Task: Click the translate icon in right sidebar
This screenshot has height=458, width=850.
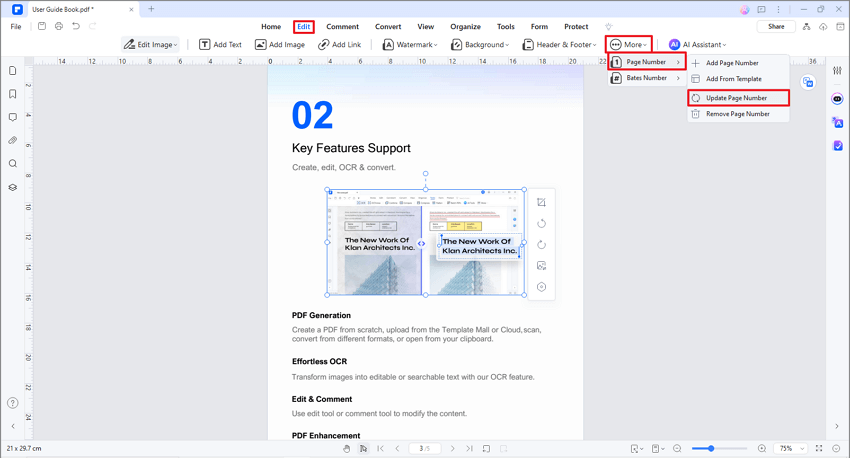Action: point(838,122)
